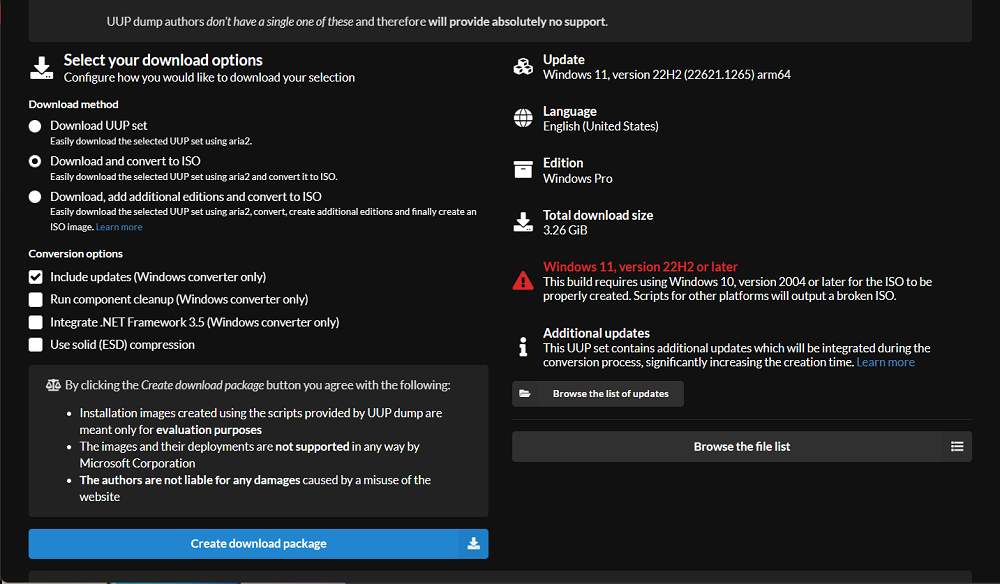Click the Additional updates heading
The width and height of the screenshot is (1000, 584).
click(x=596, y=333)
